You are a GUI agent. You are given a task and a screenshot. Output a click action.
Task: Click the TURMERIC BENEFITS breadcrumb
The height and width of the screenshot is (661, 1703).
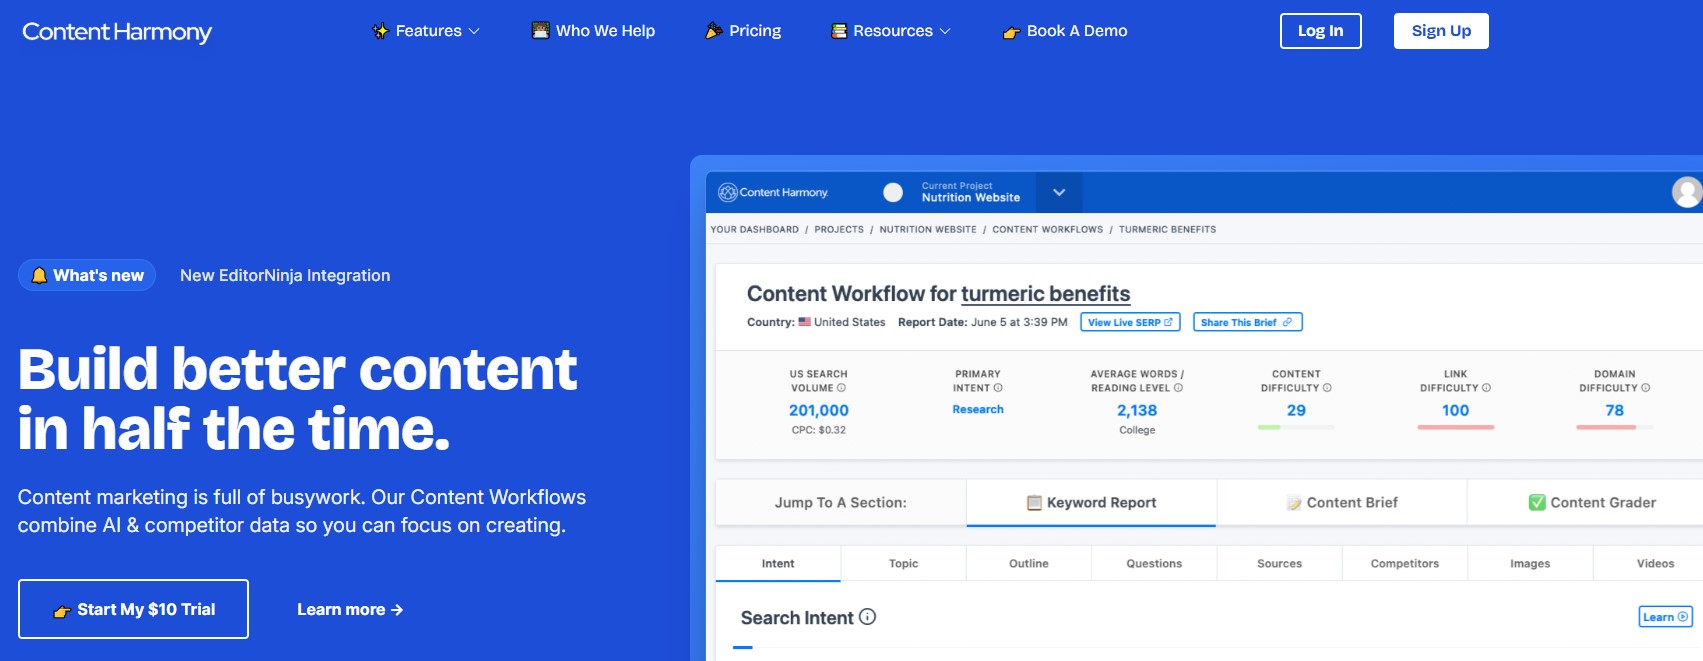point(1167,229)
